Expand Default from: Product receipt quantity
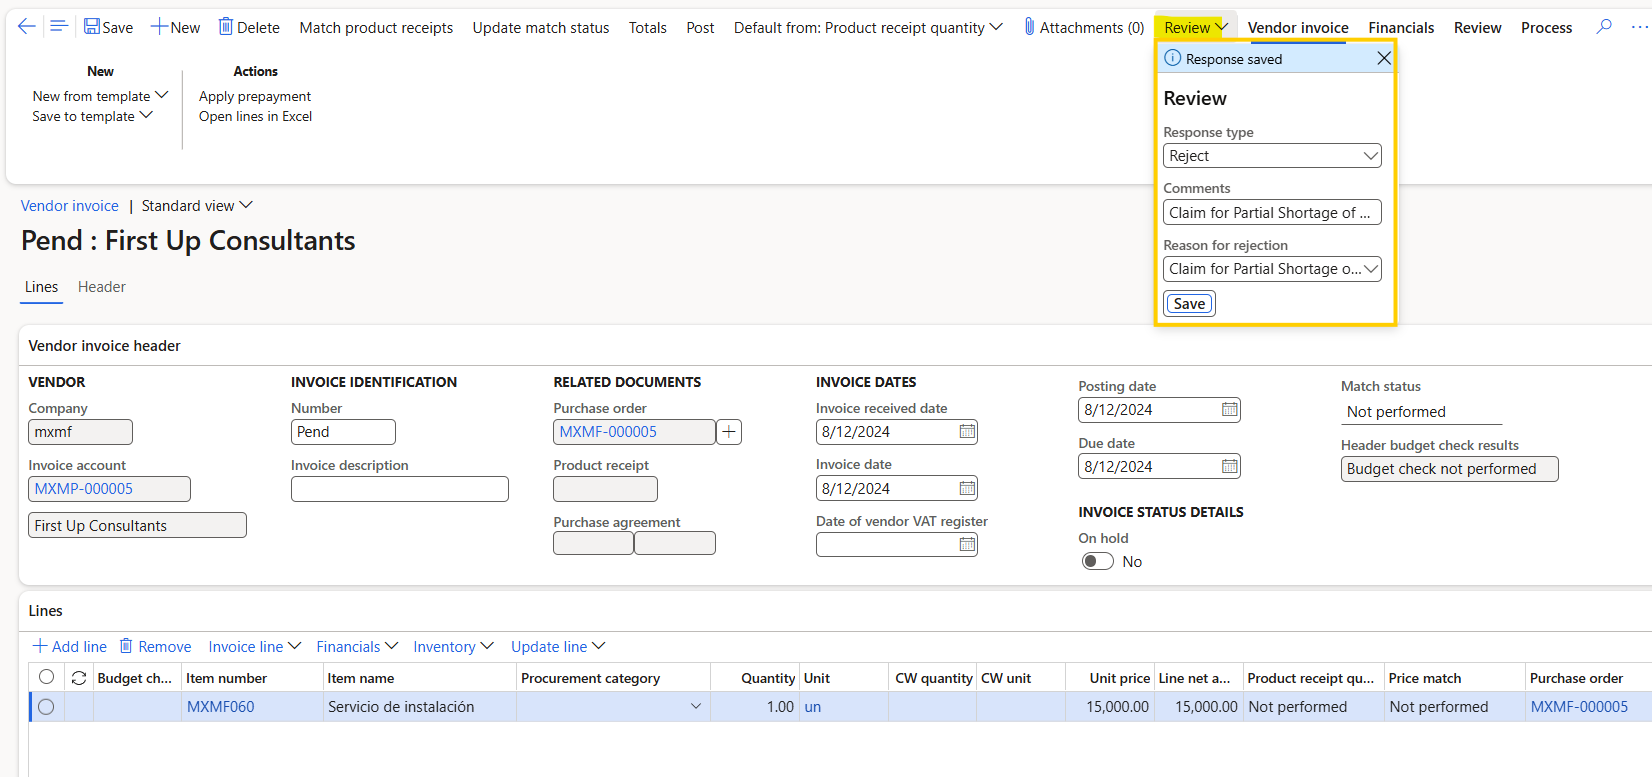Image resolution: width=1652 pixels, height=777 pixels. click(868, 27)
